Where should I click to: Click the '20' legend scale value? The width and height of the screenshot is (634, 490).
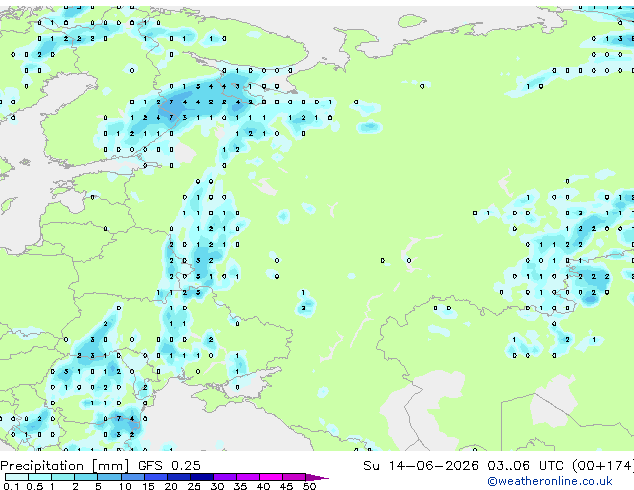coord(171,486)
